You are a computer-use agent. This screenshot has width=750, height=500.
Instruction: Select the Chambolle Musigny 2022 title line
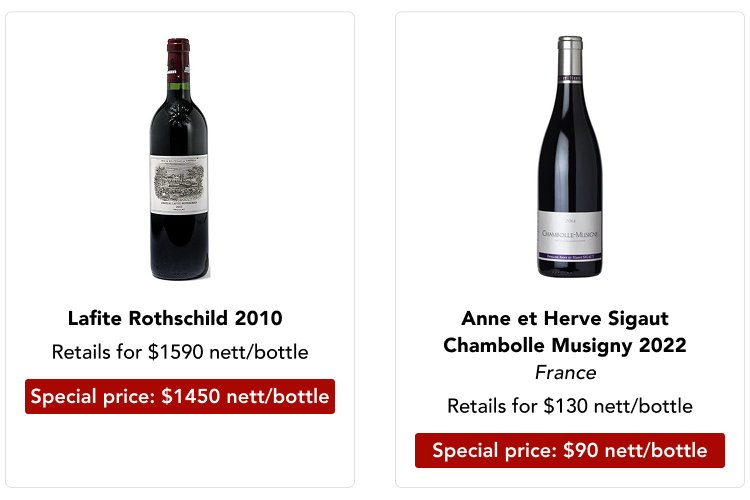click(565, 346)
